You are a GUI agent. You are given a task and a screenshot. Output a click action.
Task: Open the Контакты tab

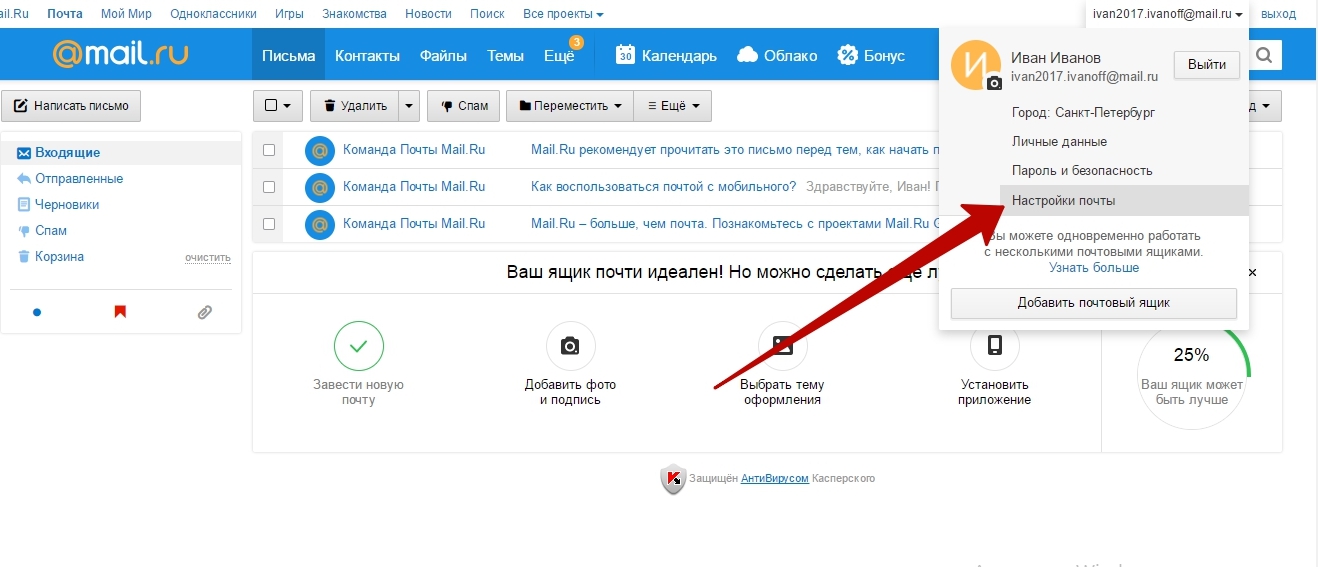click(367, 56)
